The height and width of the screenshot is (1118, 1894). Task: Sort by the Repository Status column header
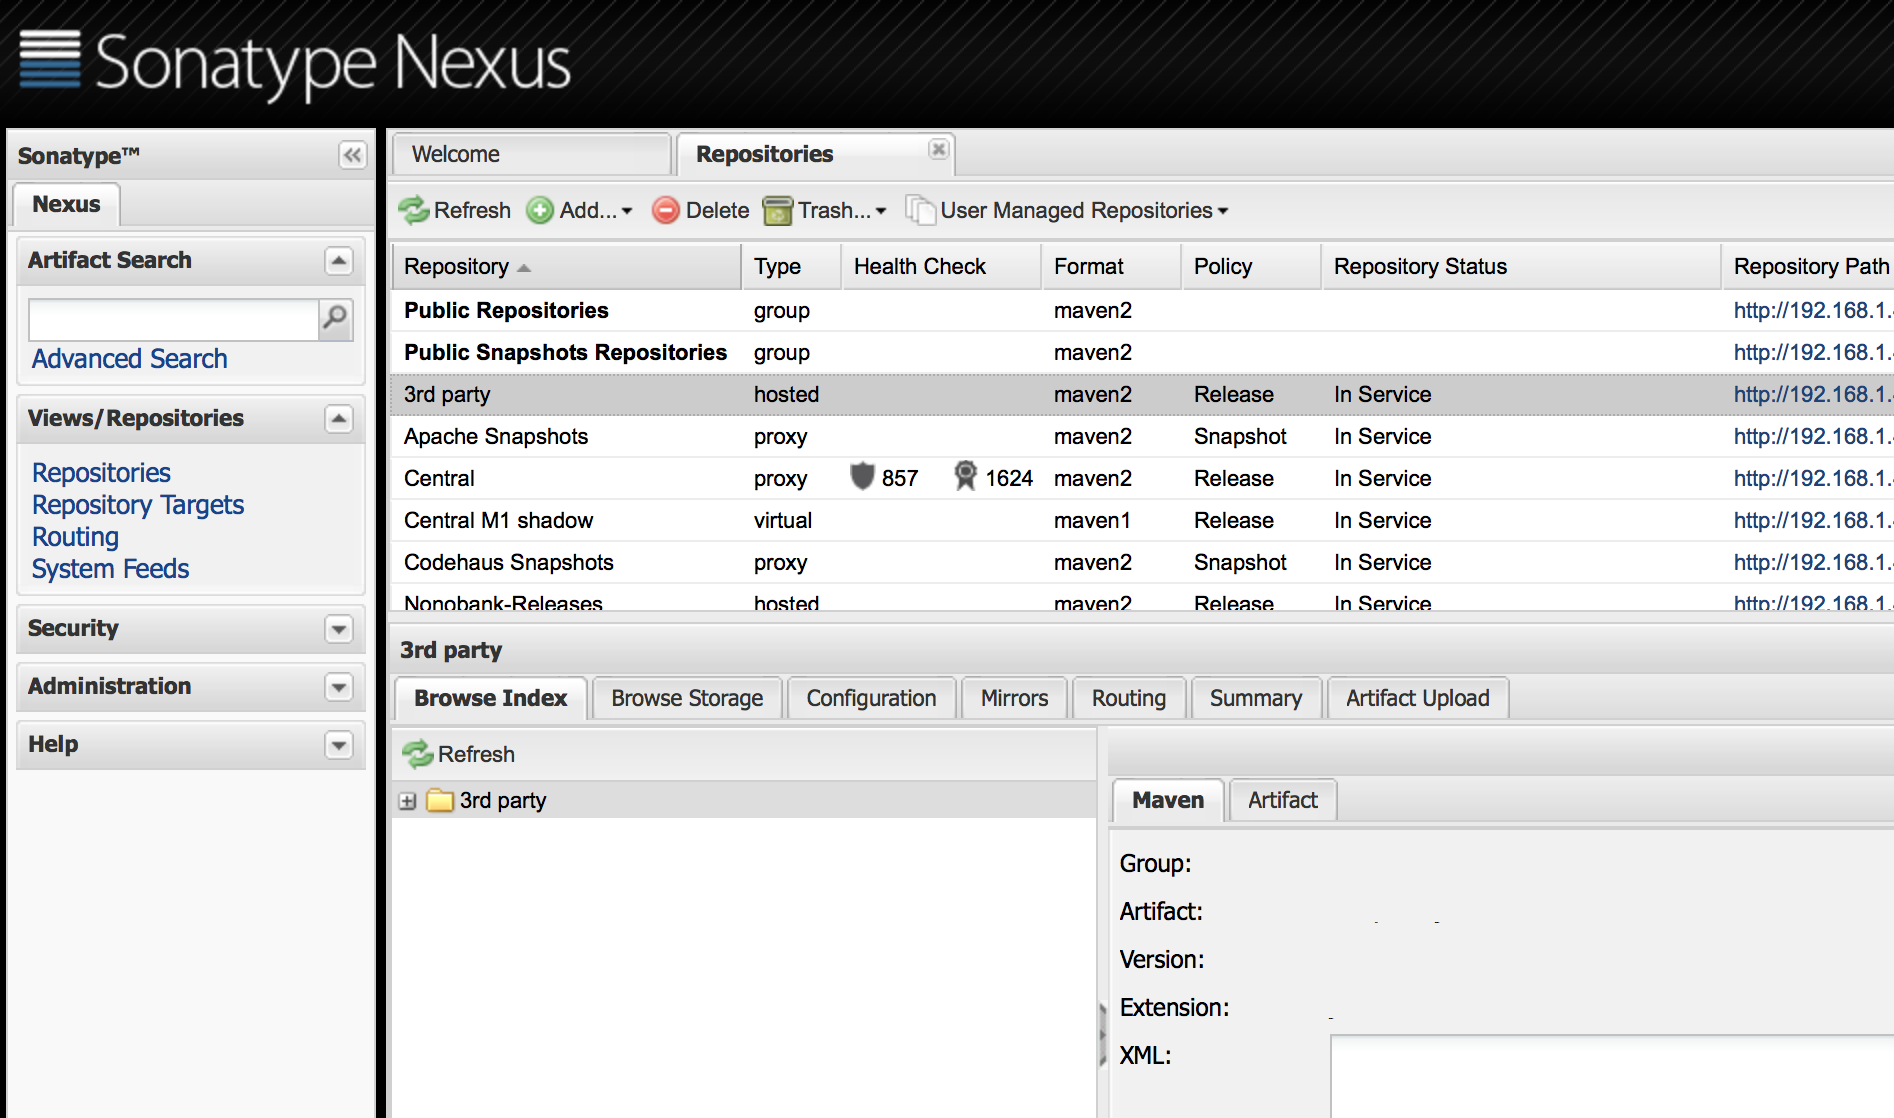point(1521,267)
